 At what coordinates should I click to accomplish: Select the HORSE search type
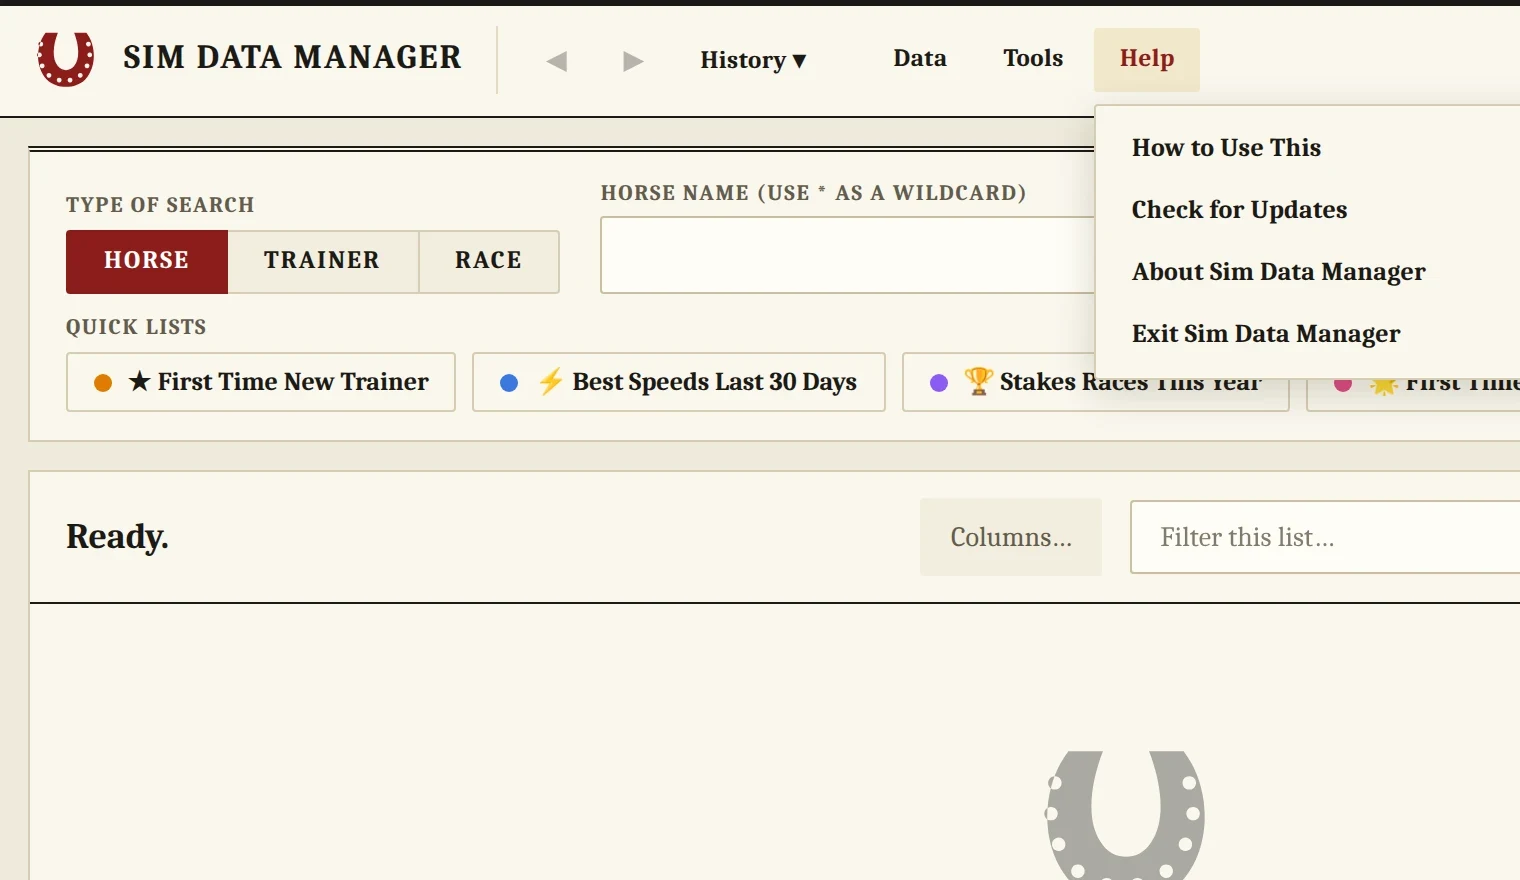[147, 262]
